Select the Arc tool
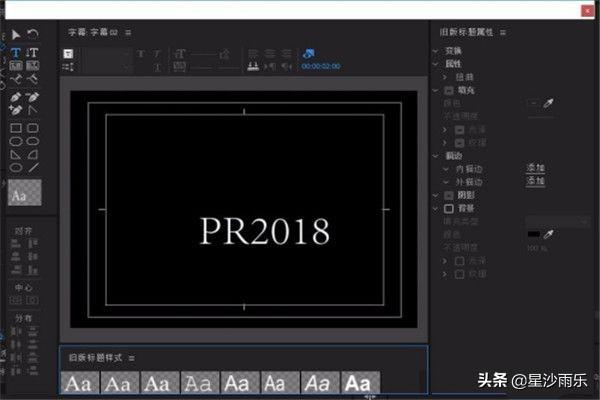The height and width of the screenshot is (400, 600). click(x=33, y=155)
